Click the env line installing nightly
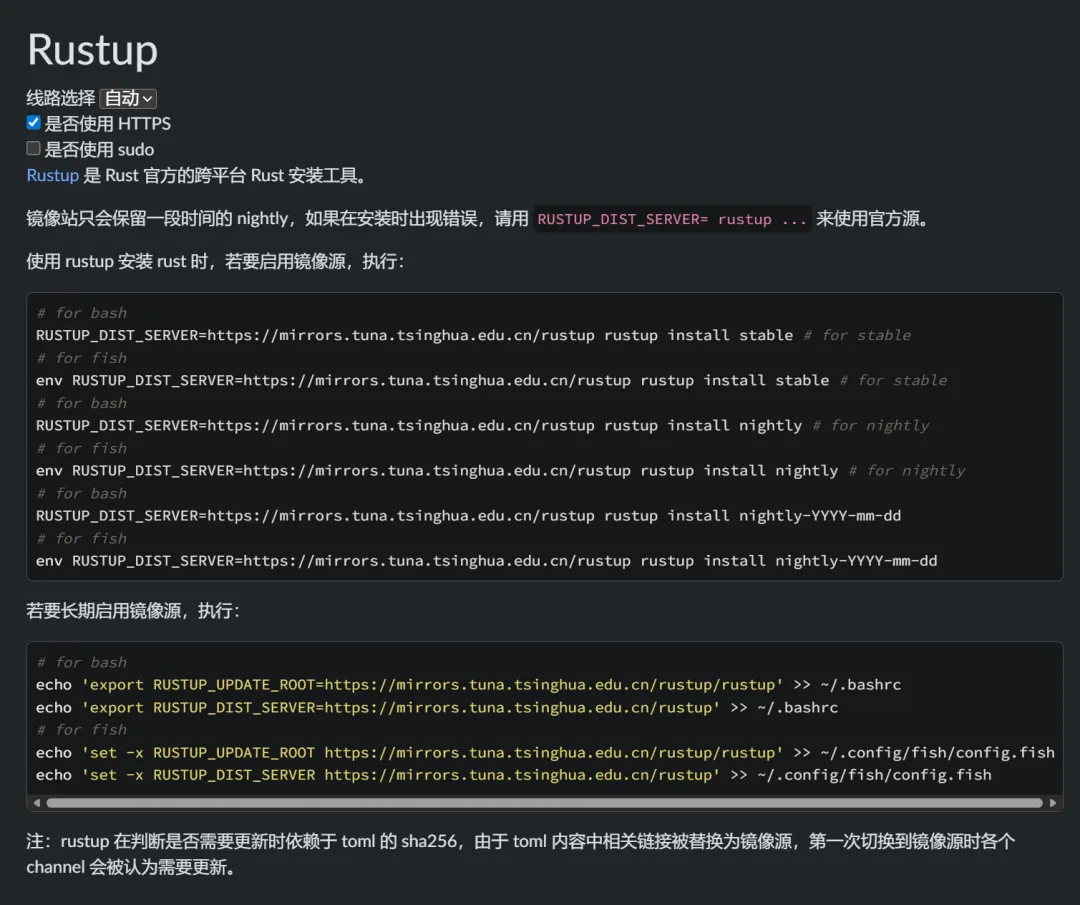Image resolution: width=1080 pixels, height=905 pixels. click(500, 470)
